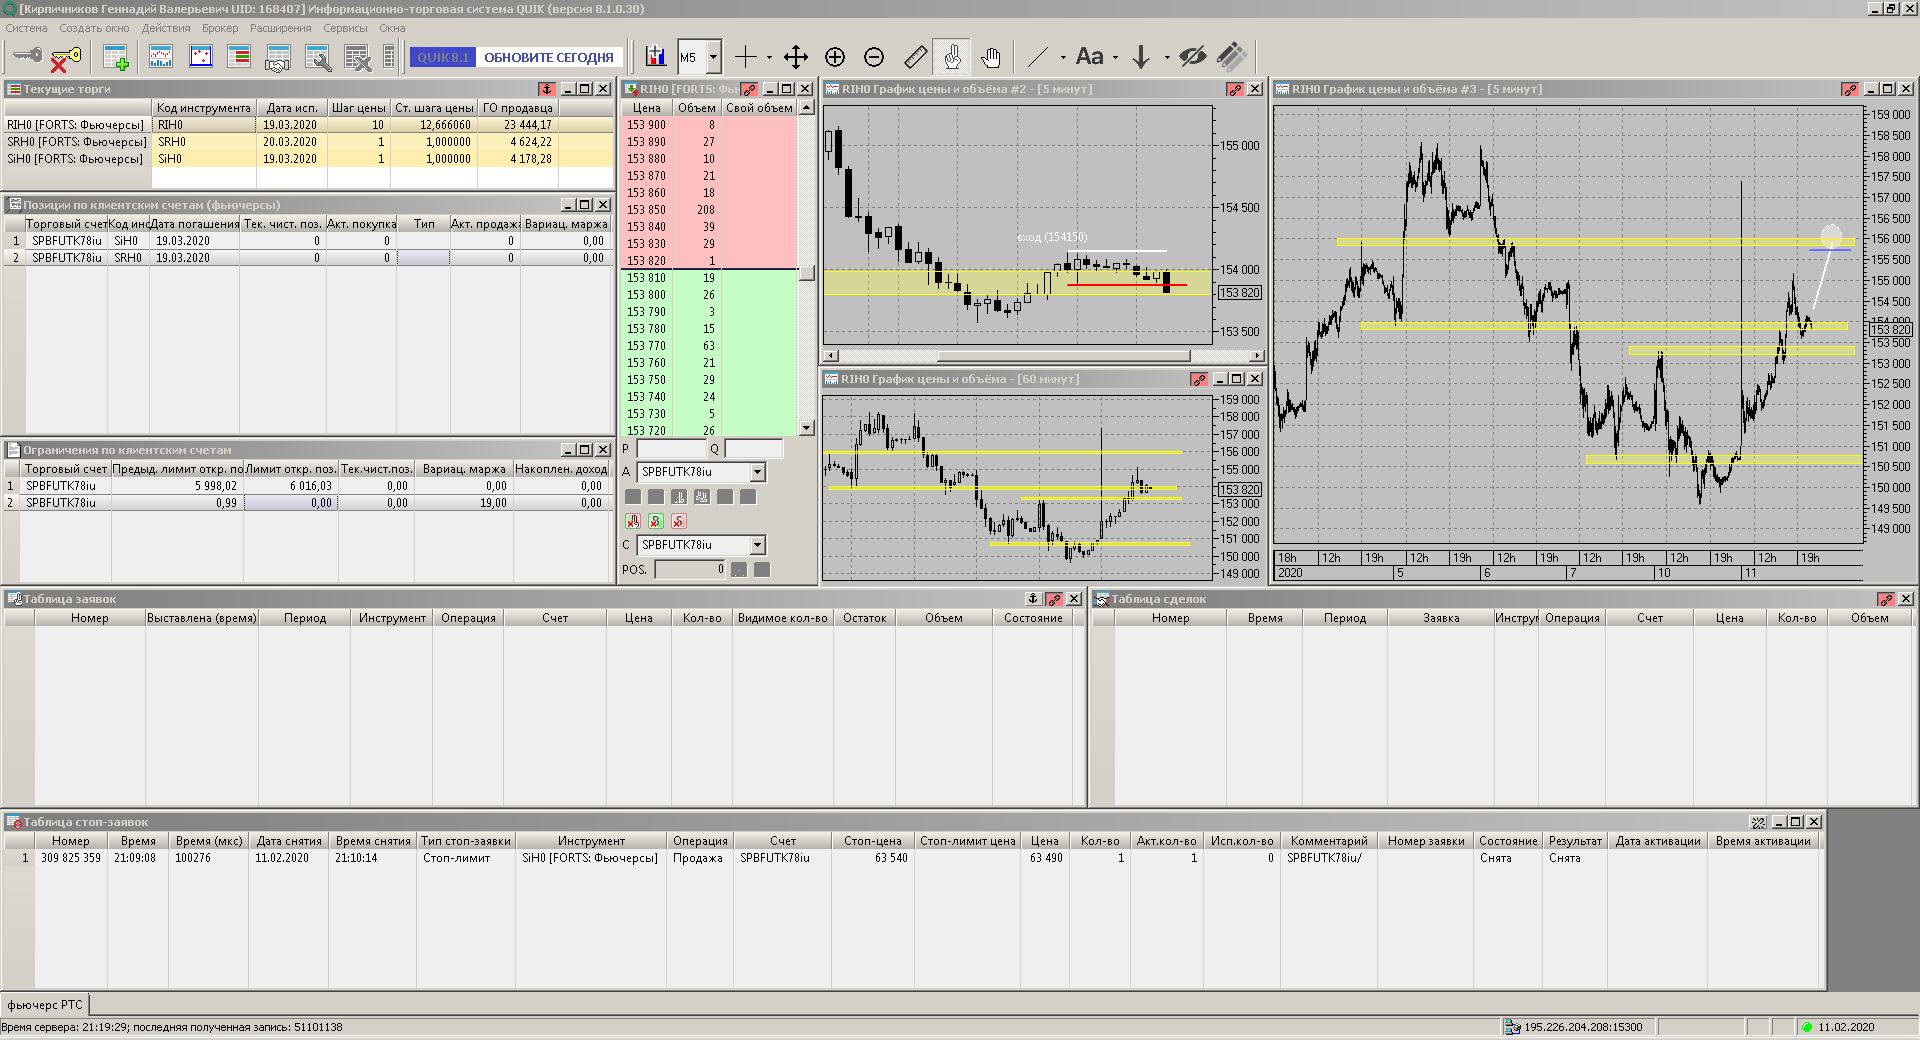Open the Расширения menu
The height and width of the screenshot is (1040, 1920).
[x=280, y=28]
